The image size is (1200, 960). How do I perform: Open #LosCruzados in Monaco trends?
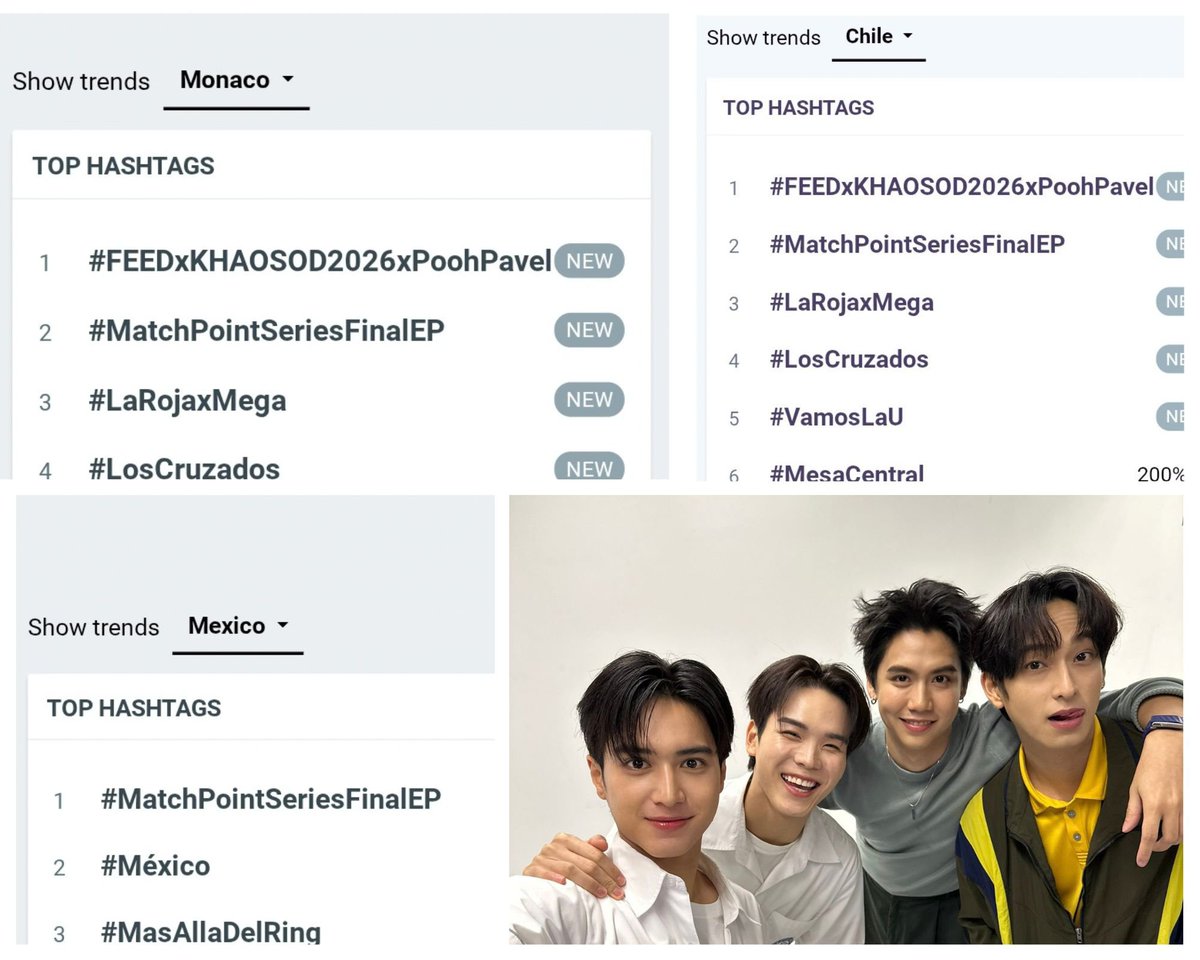(x=184, y=469)
